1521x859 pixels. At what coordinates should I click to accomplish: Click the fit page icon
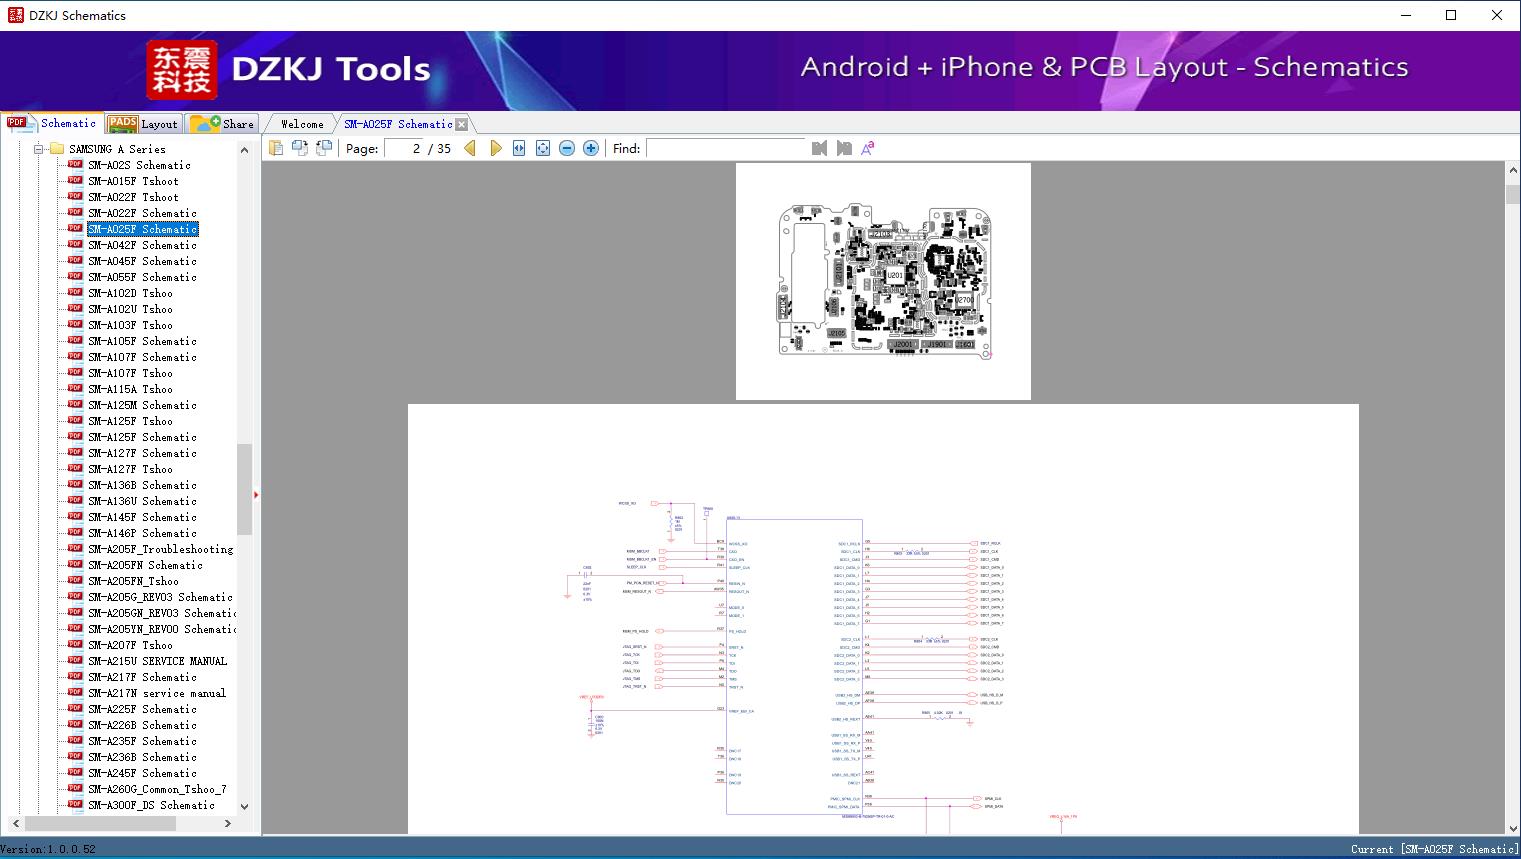coord(543,148)
